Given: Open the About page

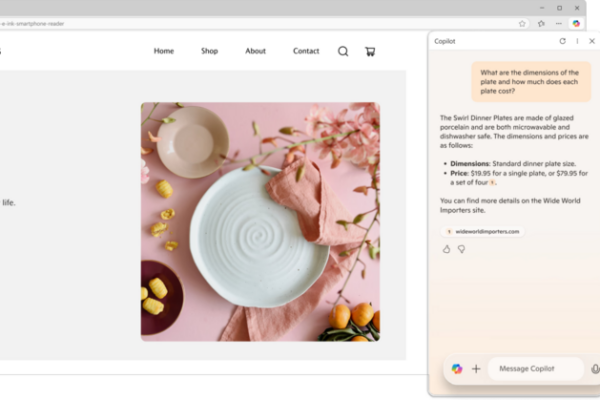Looking at the screenshot, I should (x=255, y=51).
